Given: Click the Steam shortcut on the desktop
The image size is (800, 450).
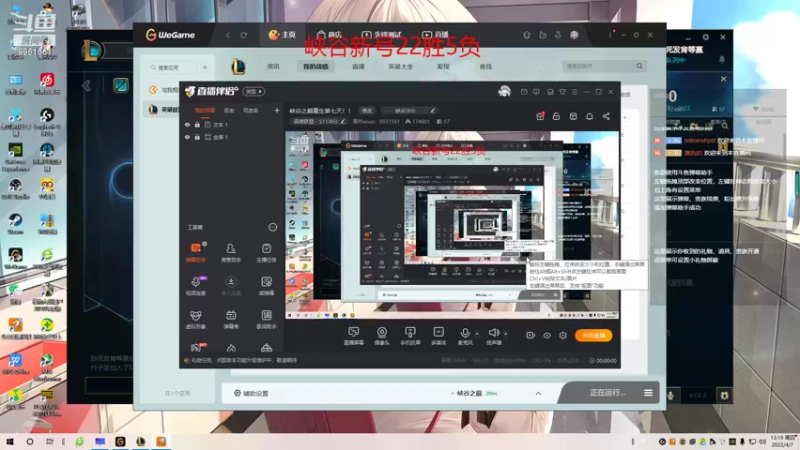Looking at the screenshot, I should [x=15, y=224].
